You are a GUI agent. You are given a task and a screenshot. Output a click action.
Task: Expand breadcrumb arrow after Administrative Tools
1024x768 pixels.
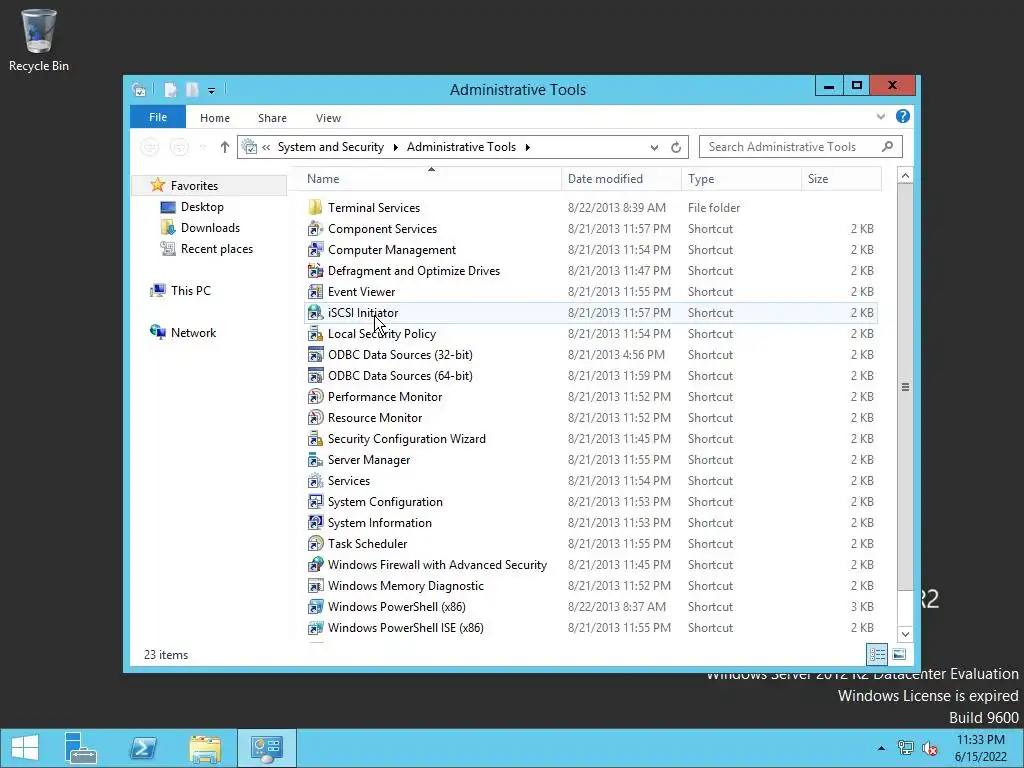pyautogui.click(x=527, y=148)
